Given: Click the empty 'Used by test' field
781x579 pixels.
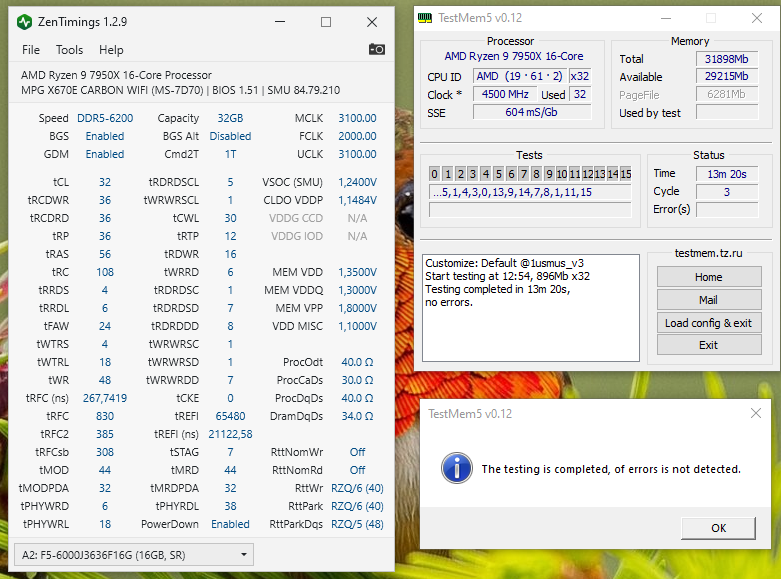Looking at the screenshot, I should point(727,113).
